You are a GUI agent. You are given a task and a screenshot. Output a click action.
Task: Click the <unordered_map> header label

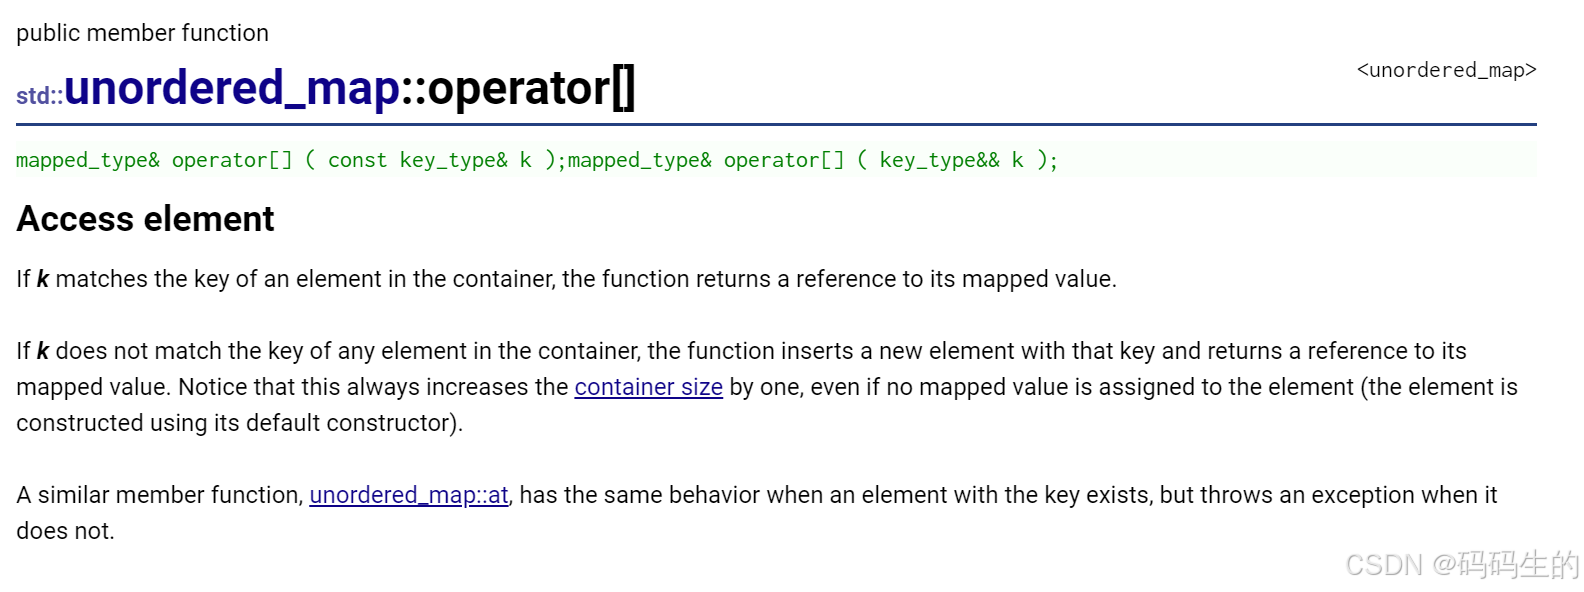(1446, 70)
